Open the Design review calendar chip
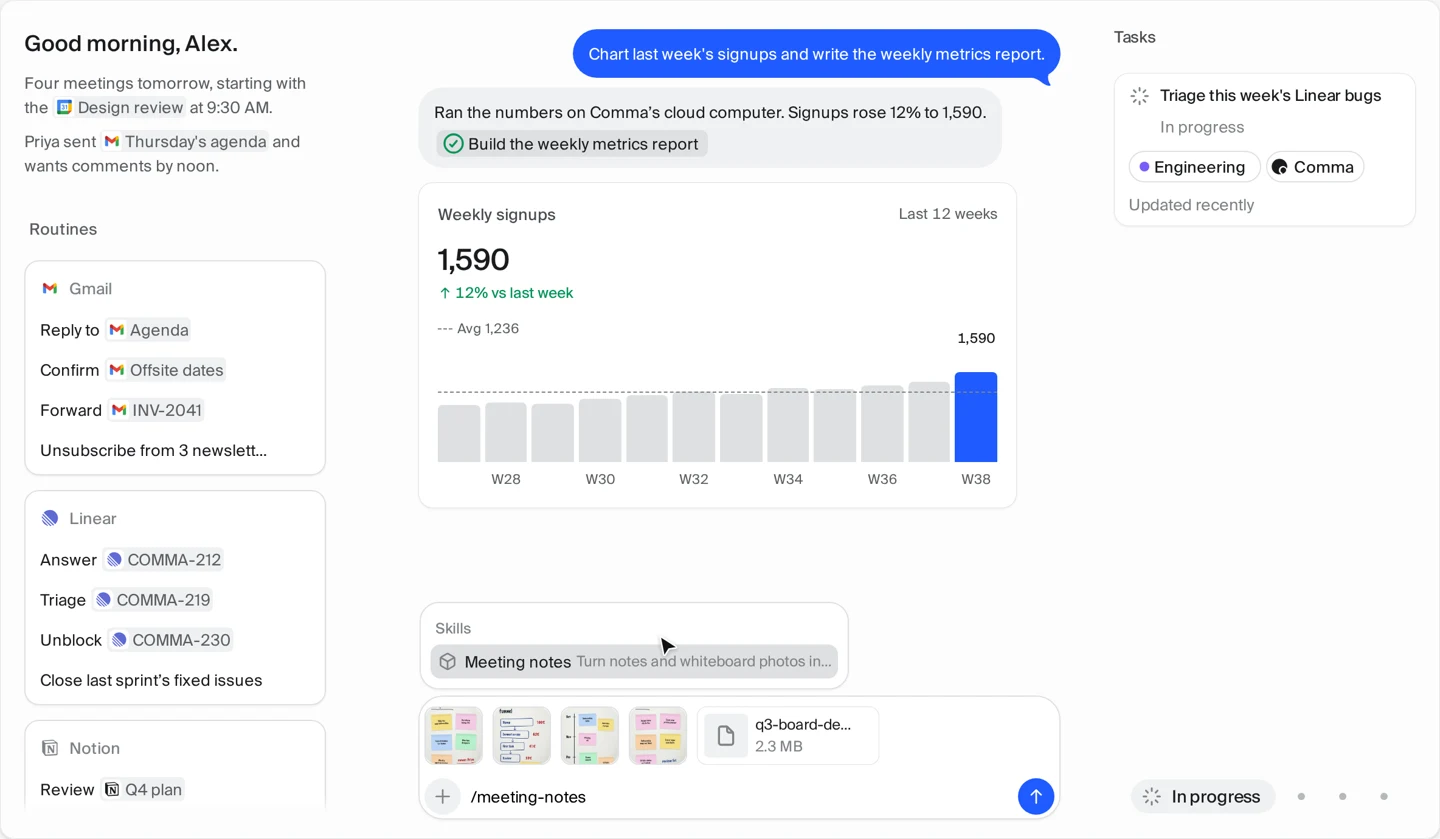The height and width of the screenshot is (839, 1440). 120,107
